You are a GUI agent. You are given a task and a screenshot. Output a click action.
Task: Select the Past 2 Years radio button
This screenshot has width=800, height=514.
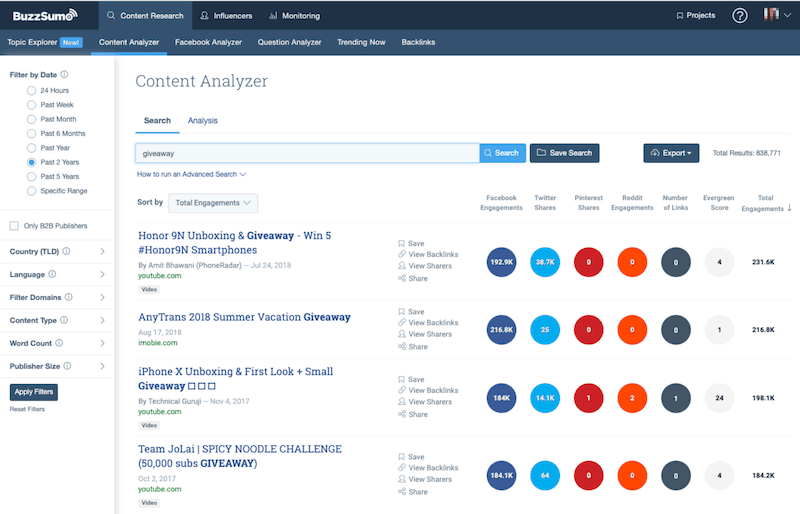pos(32,162)
